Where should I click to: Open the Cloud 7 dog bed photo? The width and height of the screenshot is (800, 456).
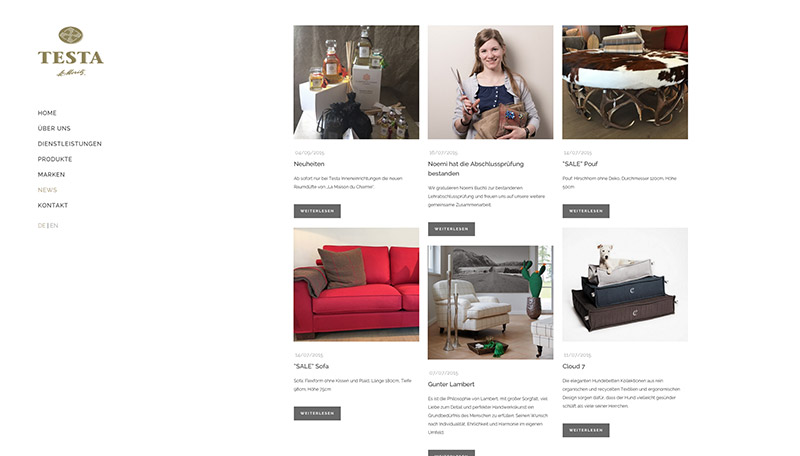(x=625, y=285)
